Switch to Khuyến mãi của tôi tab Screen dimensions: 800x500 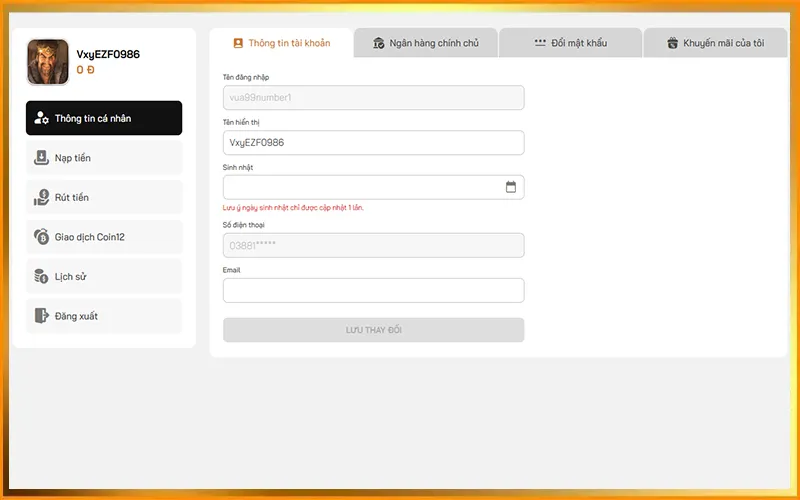pyautogui.click(x=715, y=43)
